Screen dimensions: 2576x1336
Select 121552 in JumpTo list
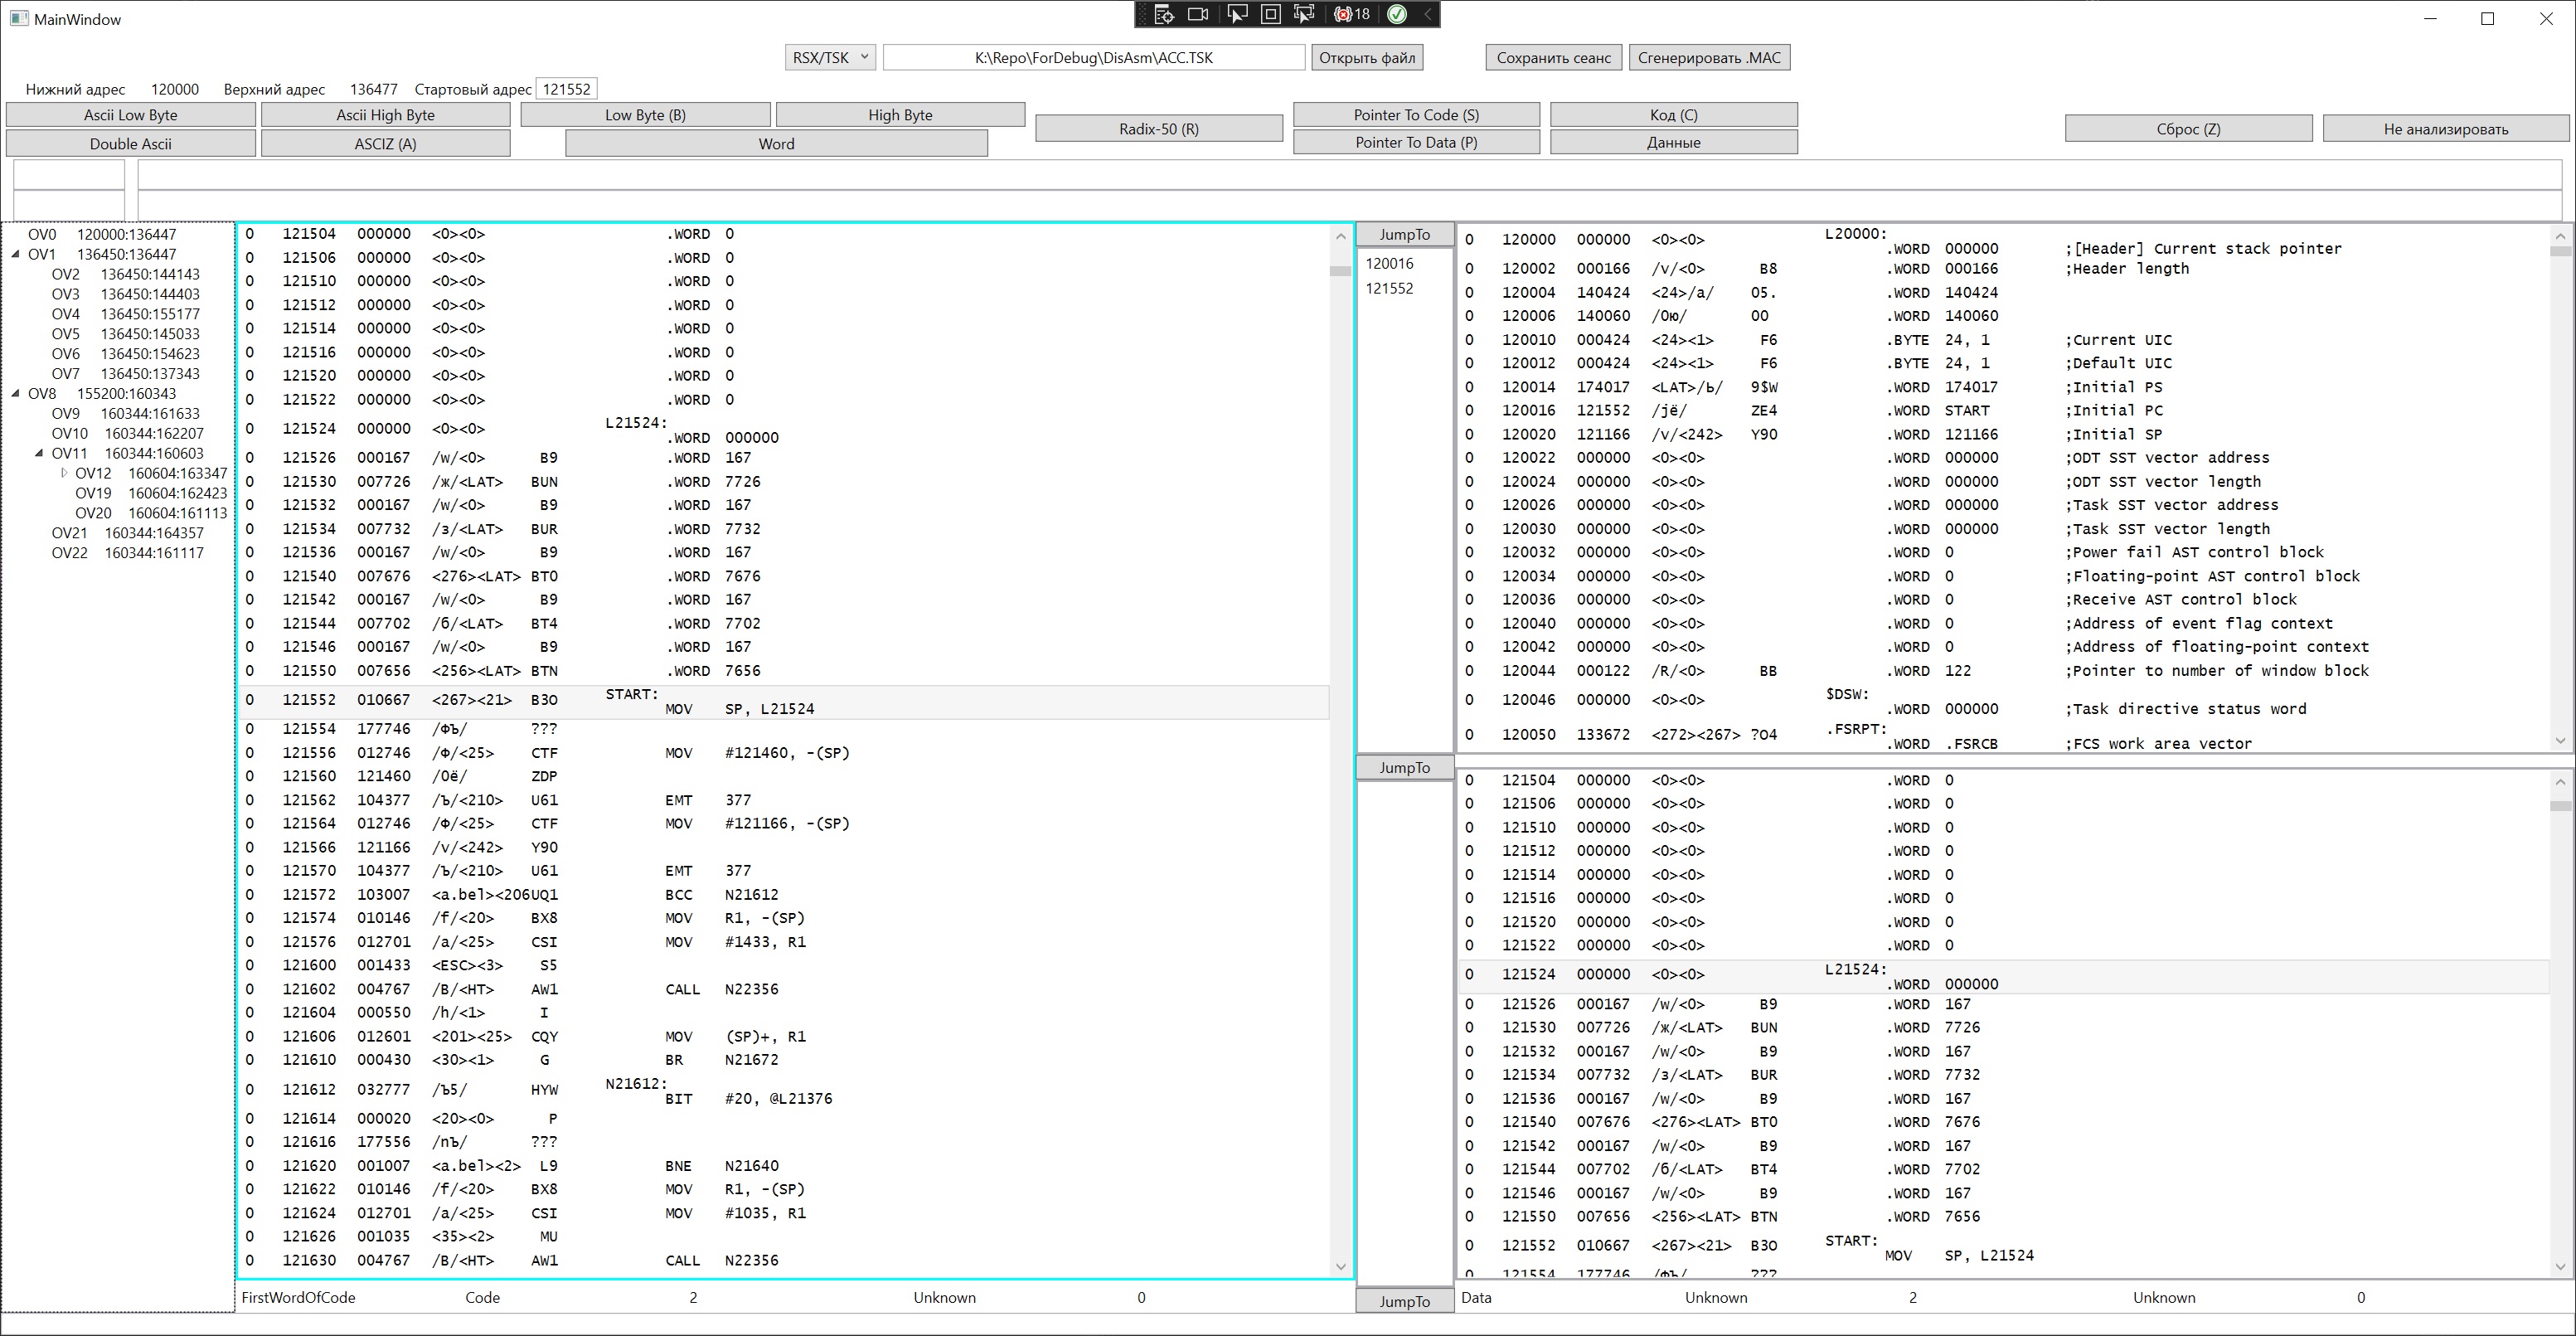[x=1389, y=289]
